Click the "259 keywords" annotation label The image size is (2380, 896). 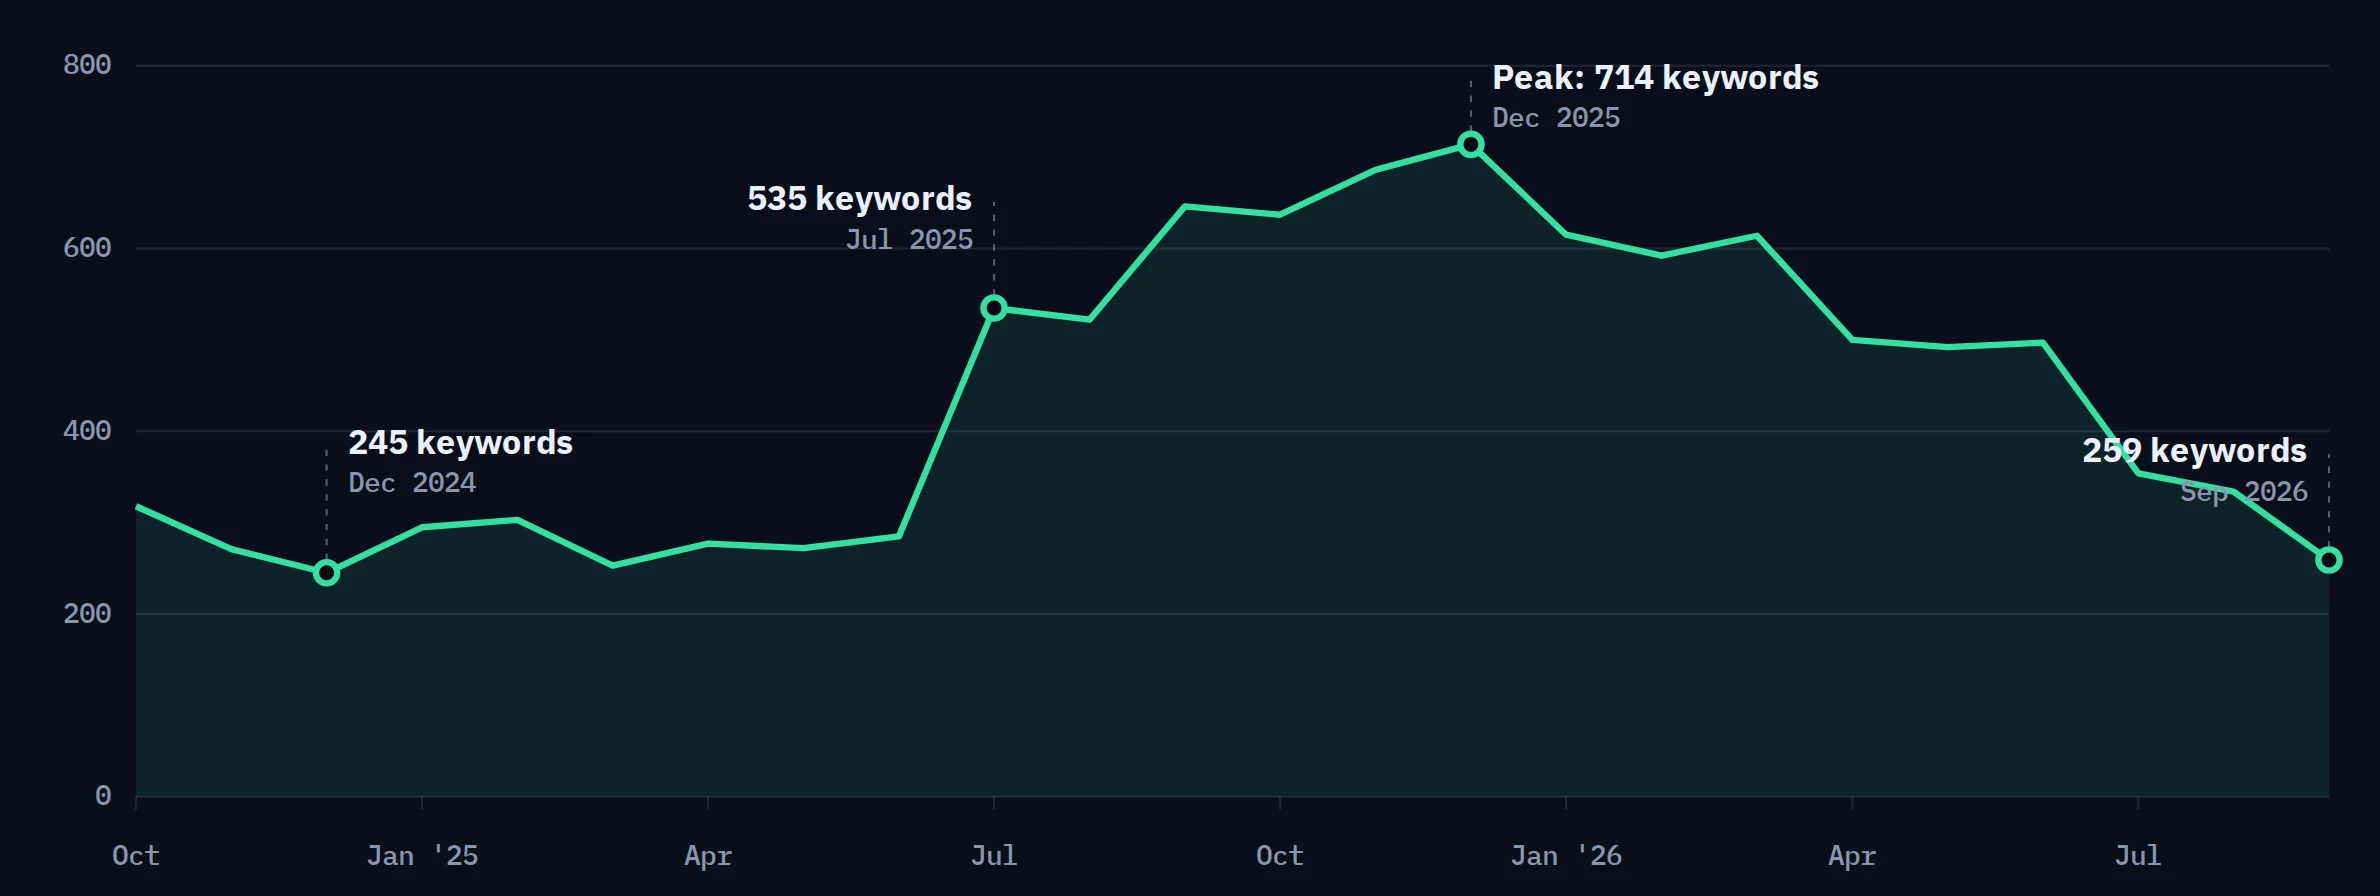pos(2195,451)
